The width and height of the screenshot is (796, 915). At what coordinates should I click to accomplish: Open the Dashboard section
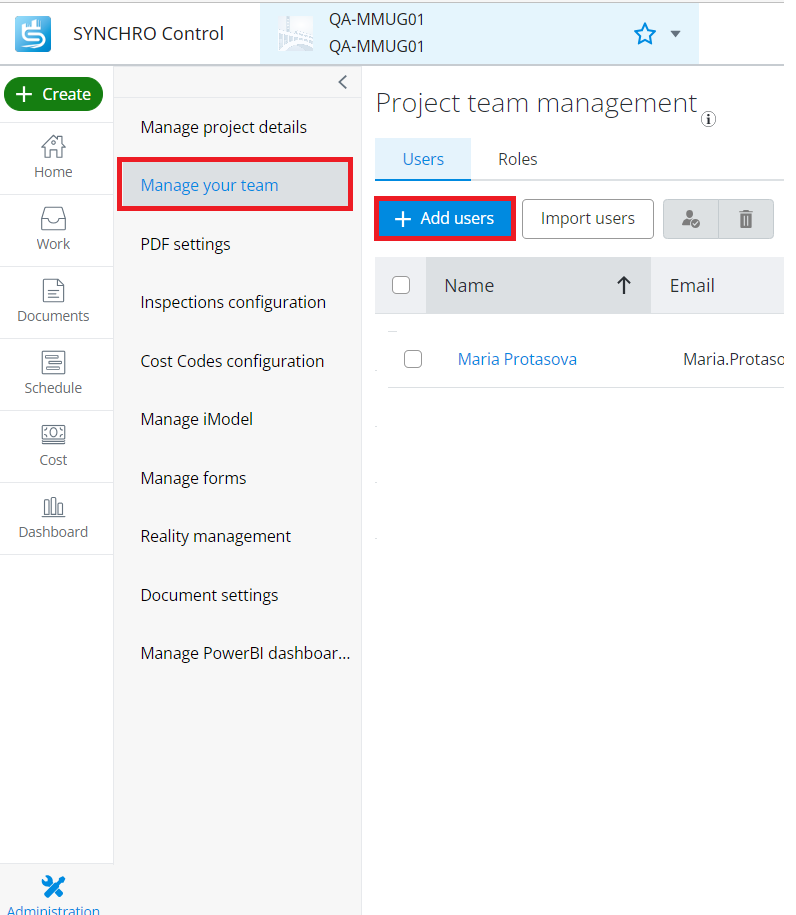point(53,518)
